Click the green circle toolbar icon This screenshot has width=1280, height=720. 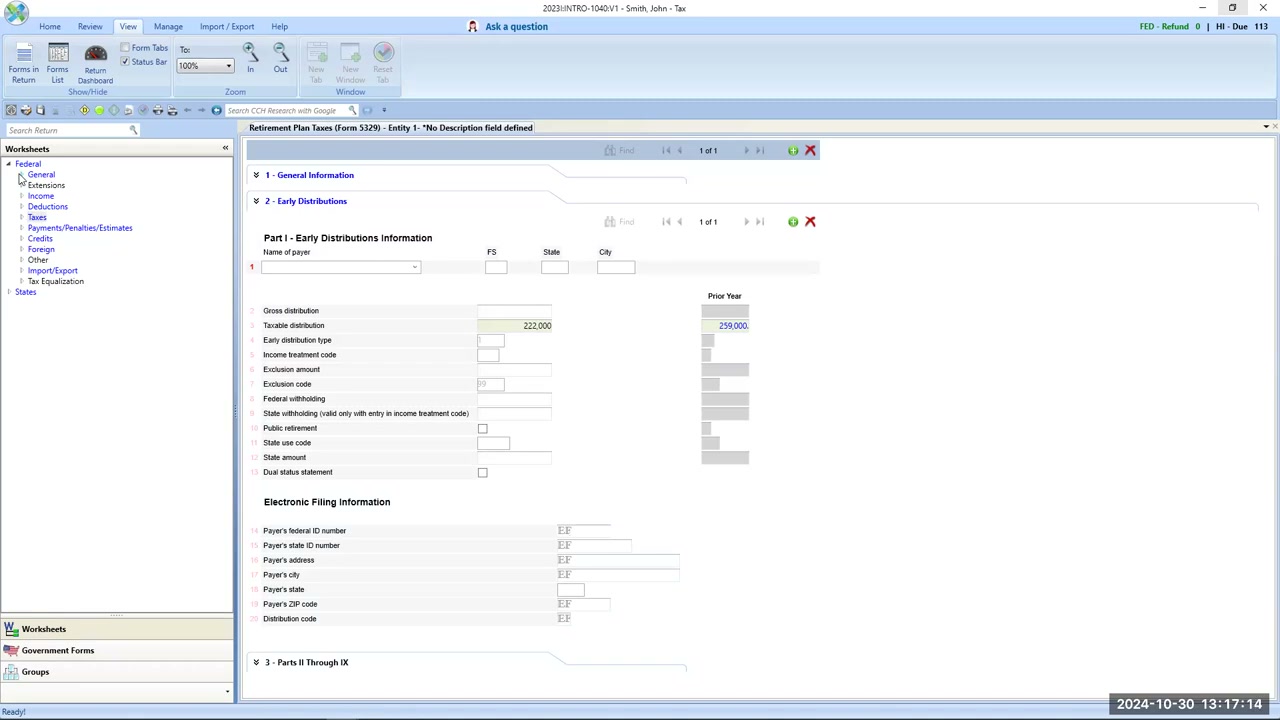click(99, 110)
